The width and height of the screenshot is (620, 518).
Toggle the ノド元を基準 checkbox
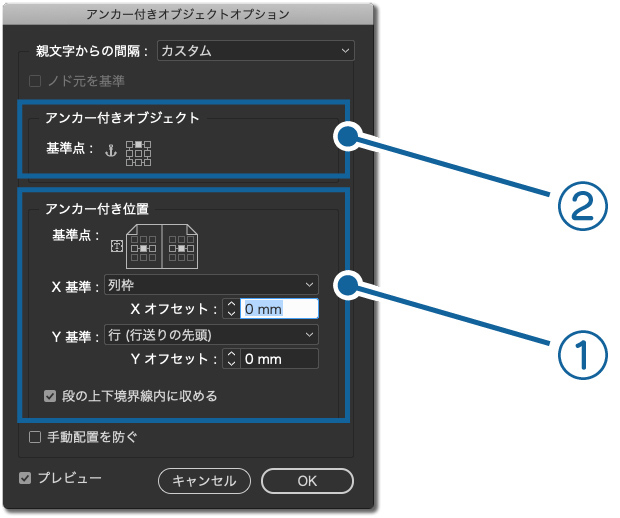tap(35, 81)
